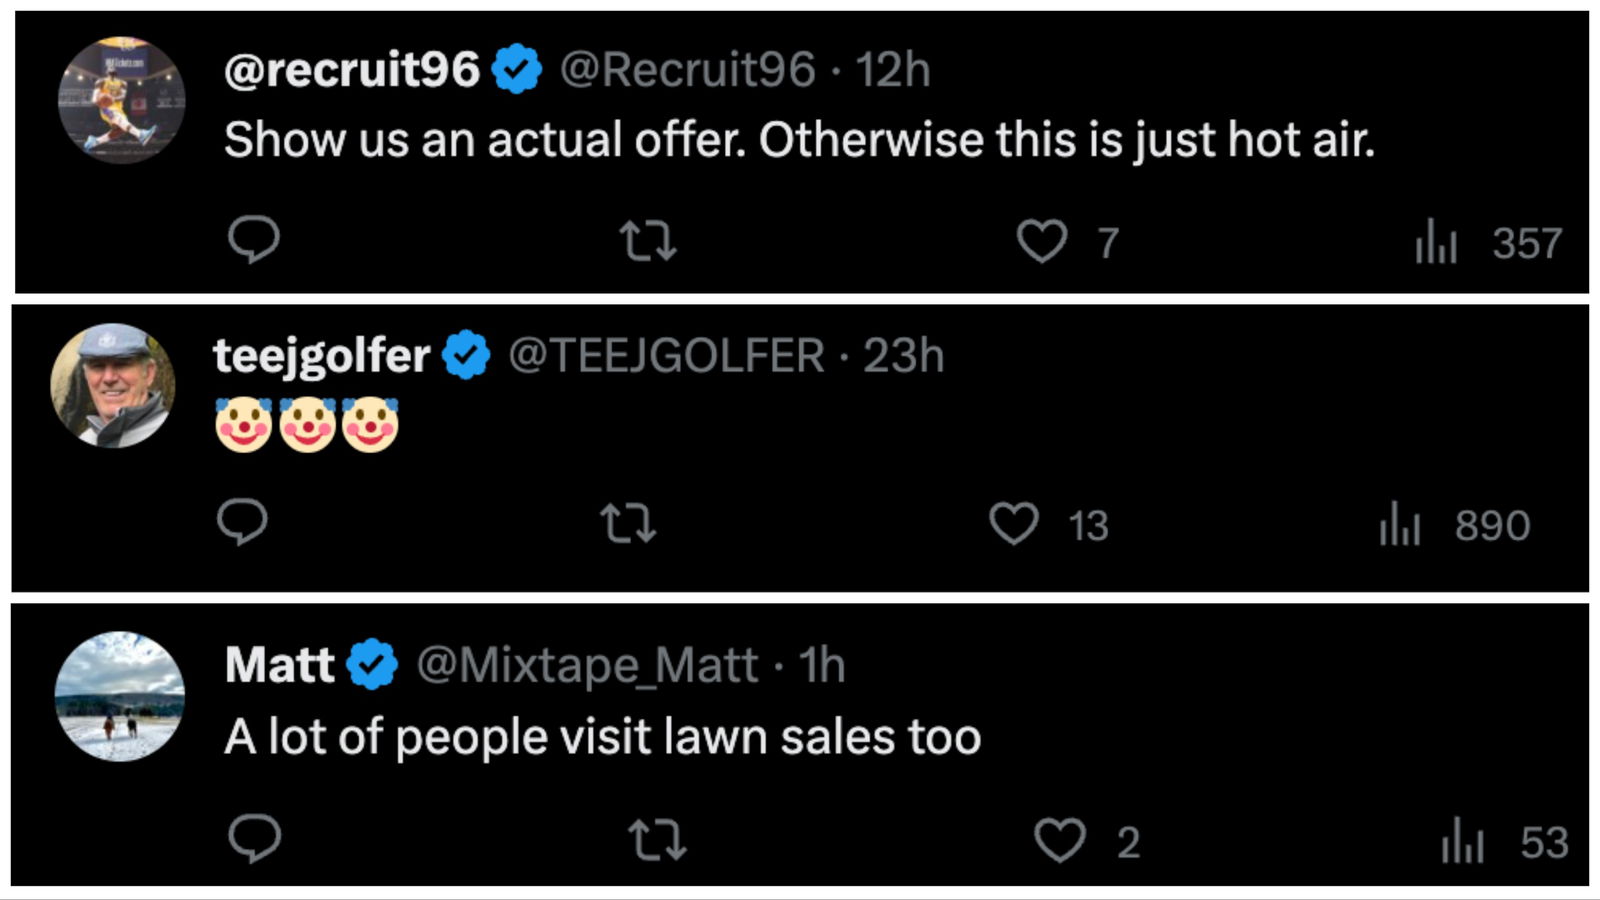Retweet teejgolfer's clown emoji tweet
The height and width of the screenshot is (900, 1600).
[628, 523]
